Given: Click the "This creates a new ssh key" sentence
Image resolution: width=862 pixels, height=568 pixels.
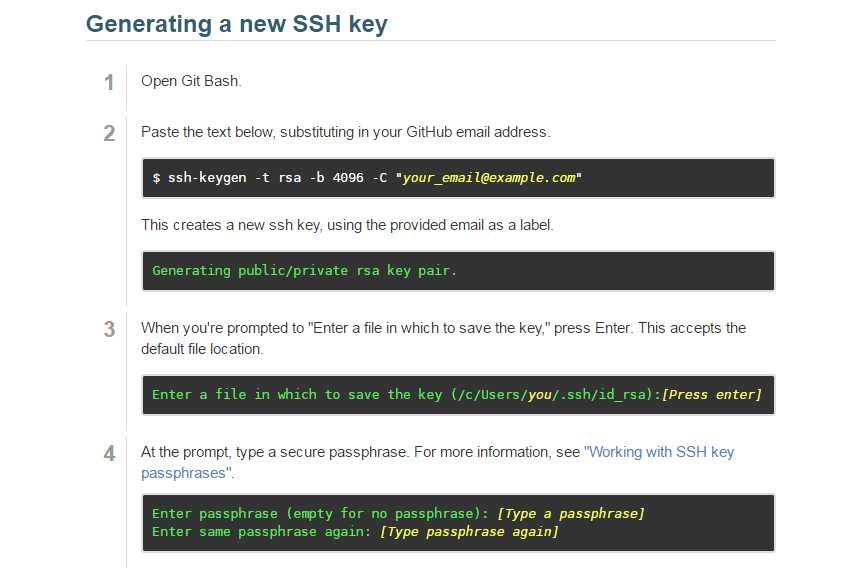Looking at the screenshot, I should click(x=347, y=225).
